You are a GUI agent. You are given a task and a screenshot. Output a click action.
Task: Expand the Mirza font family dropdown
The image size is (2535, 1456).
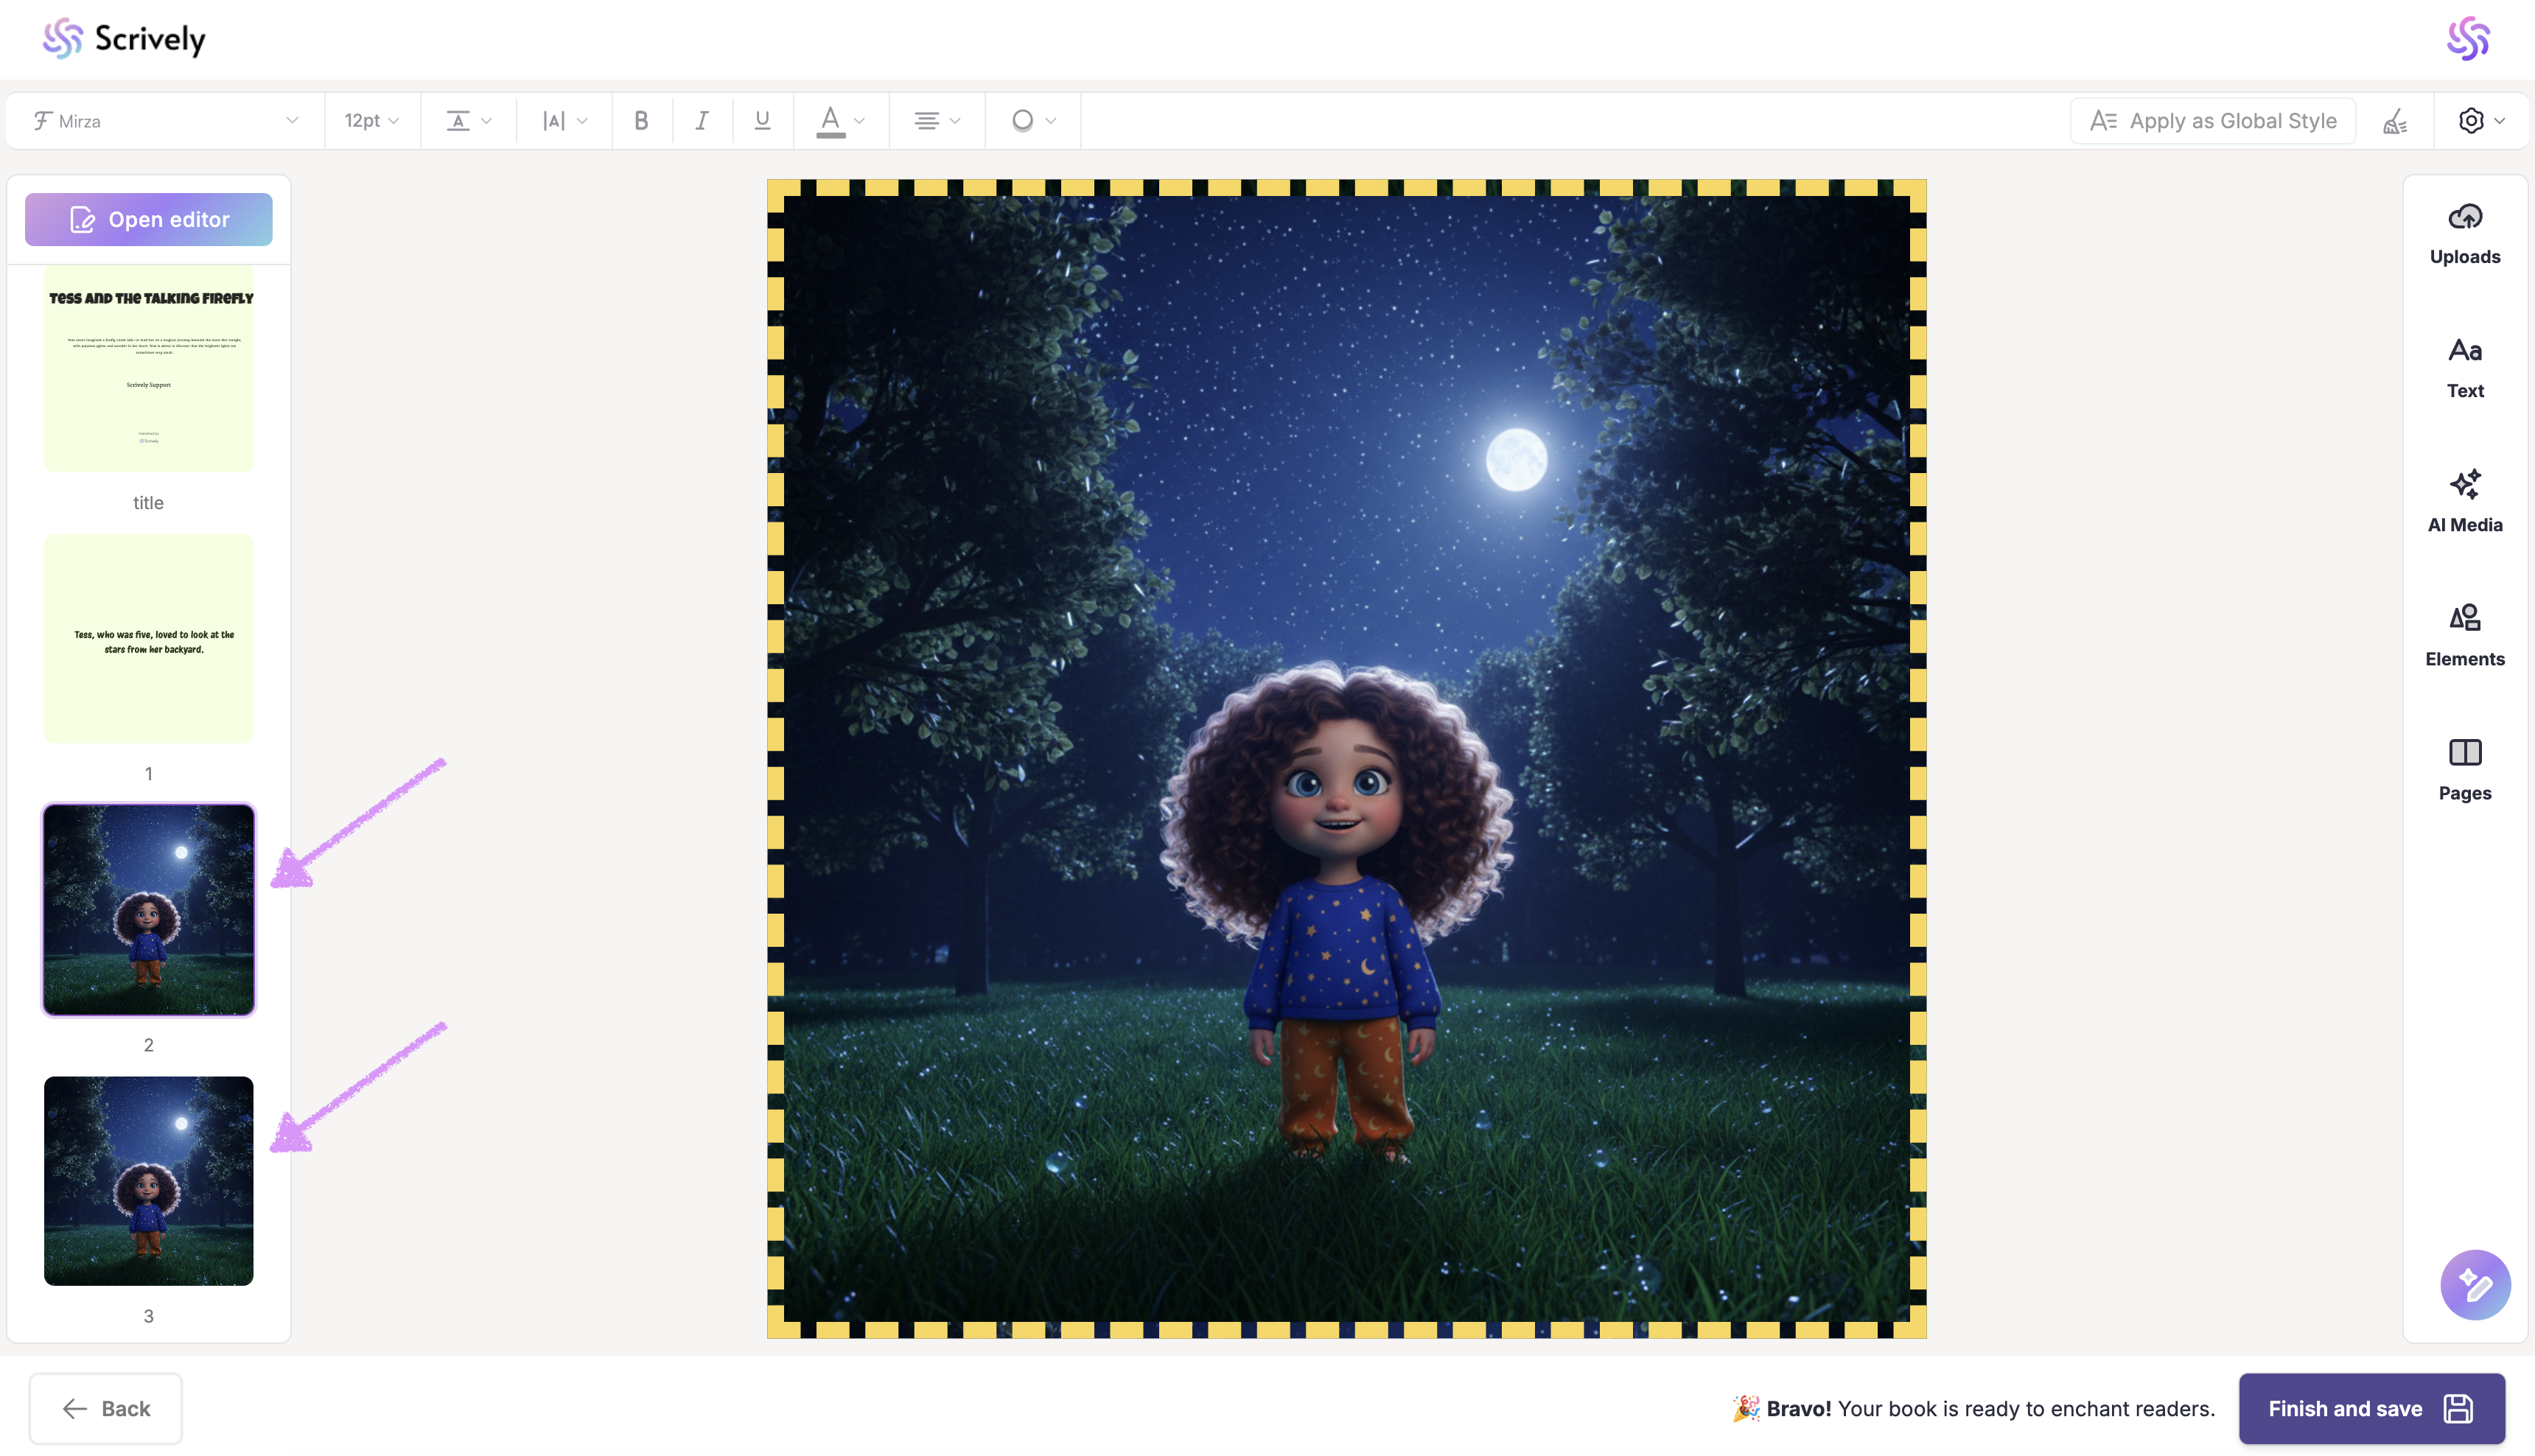pyautogui.click(x=165, y=121)
